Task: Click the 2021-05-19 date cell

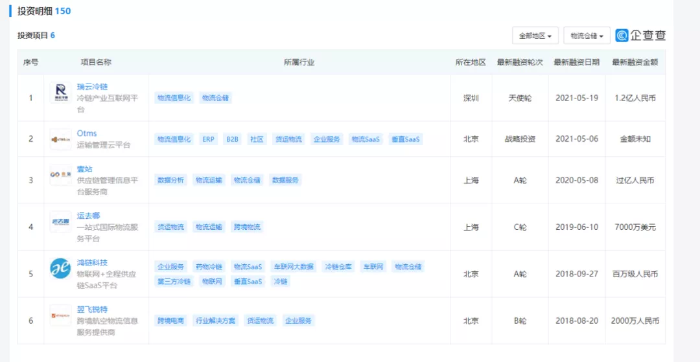Action: click(577, 98)
